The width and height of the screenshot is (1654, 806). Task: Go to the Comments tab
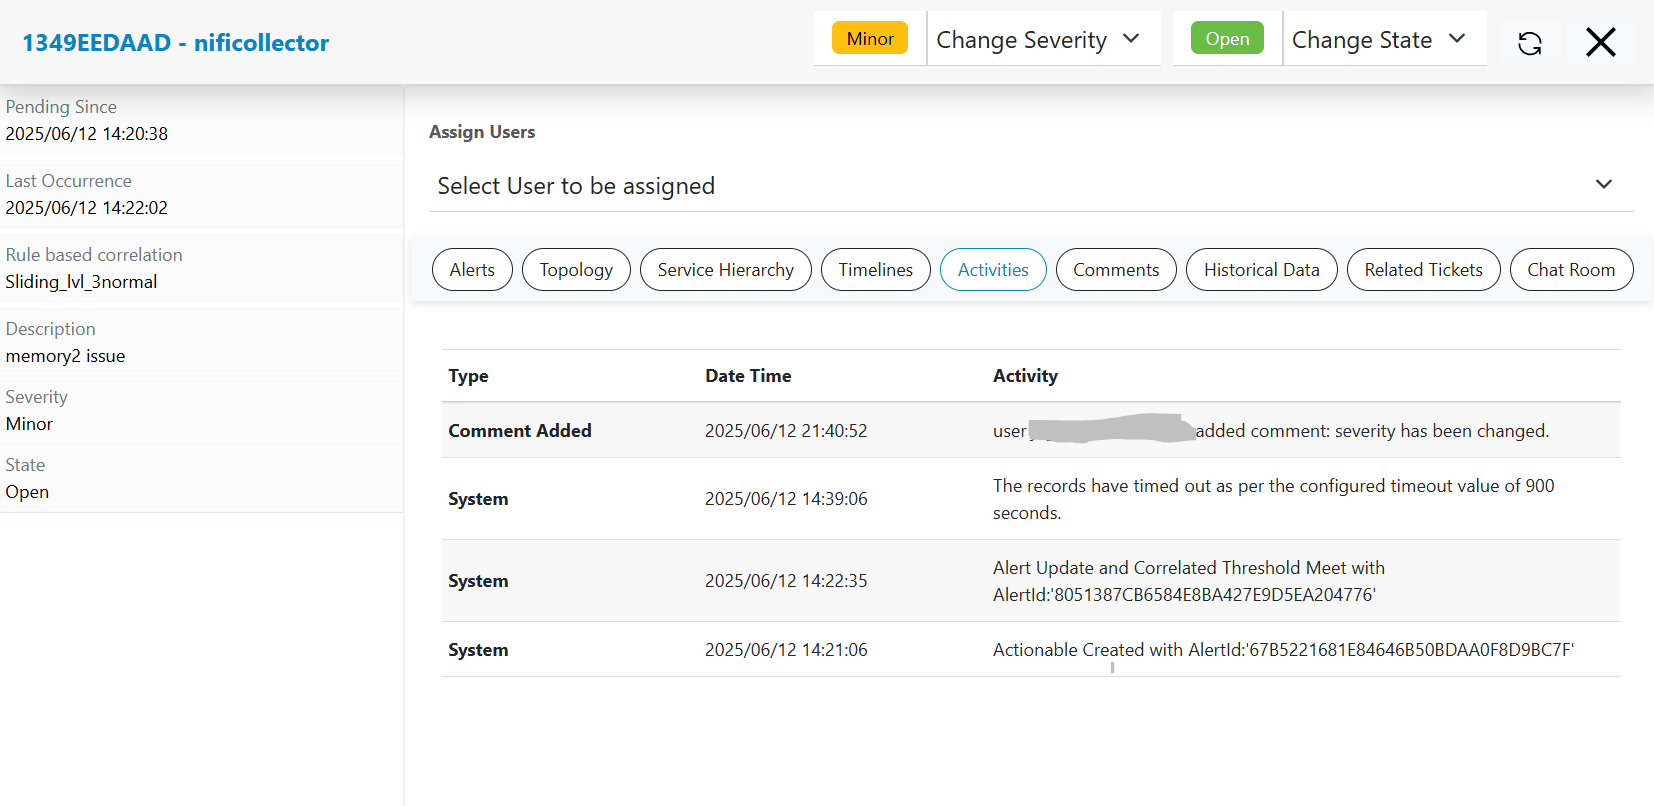click(1116, 270)
